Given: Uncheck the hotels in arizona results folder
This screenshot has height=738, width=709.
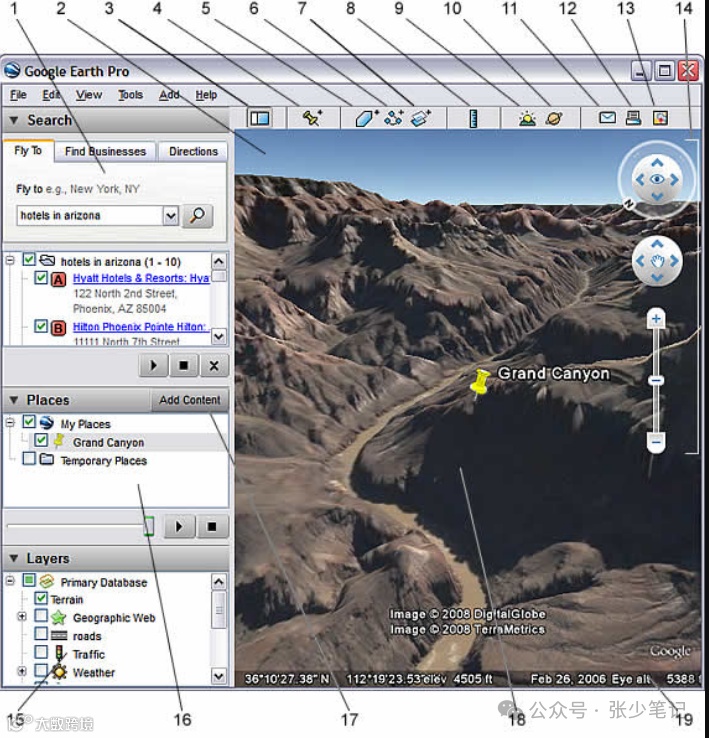Looking at the screenshot, I should pyautogui.click(x=29, y=259).
